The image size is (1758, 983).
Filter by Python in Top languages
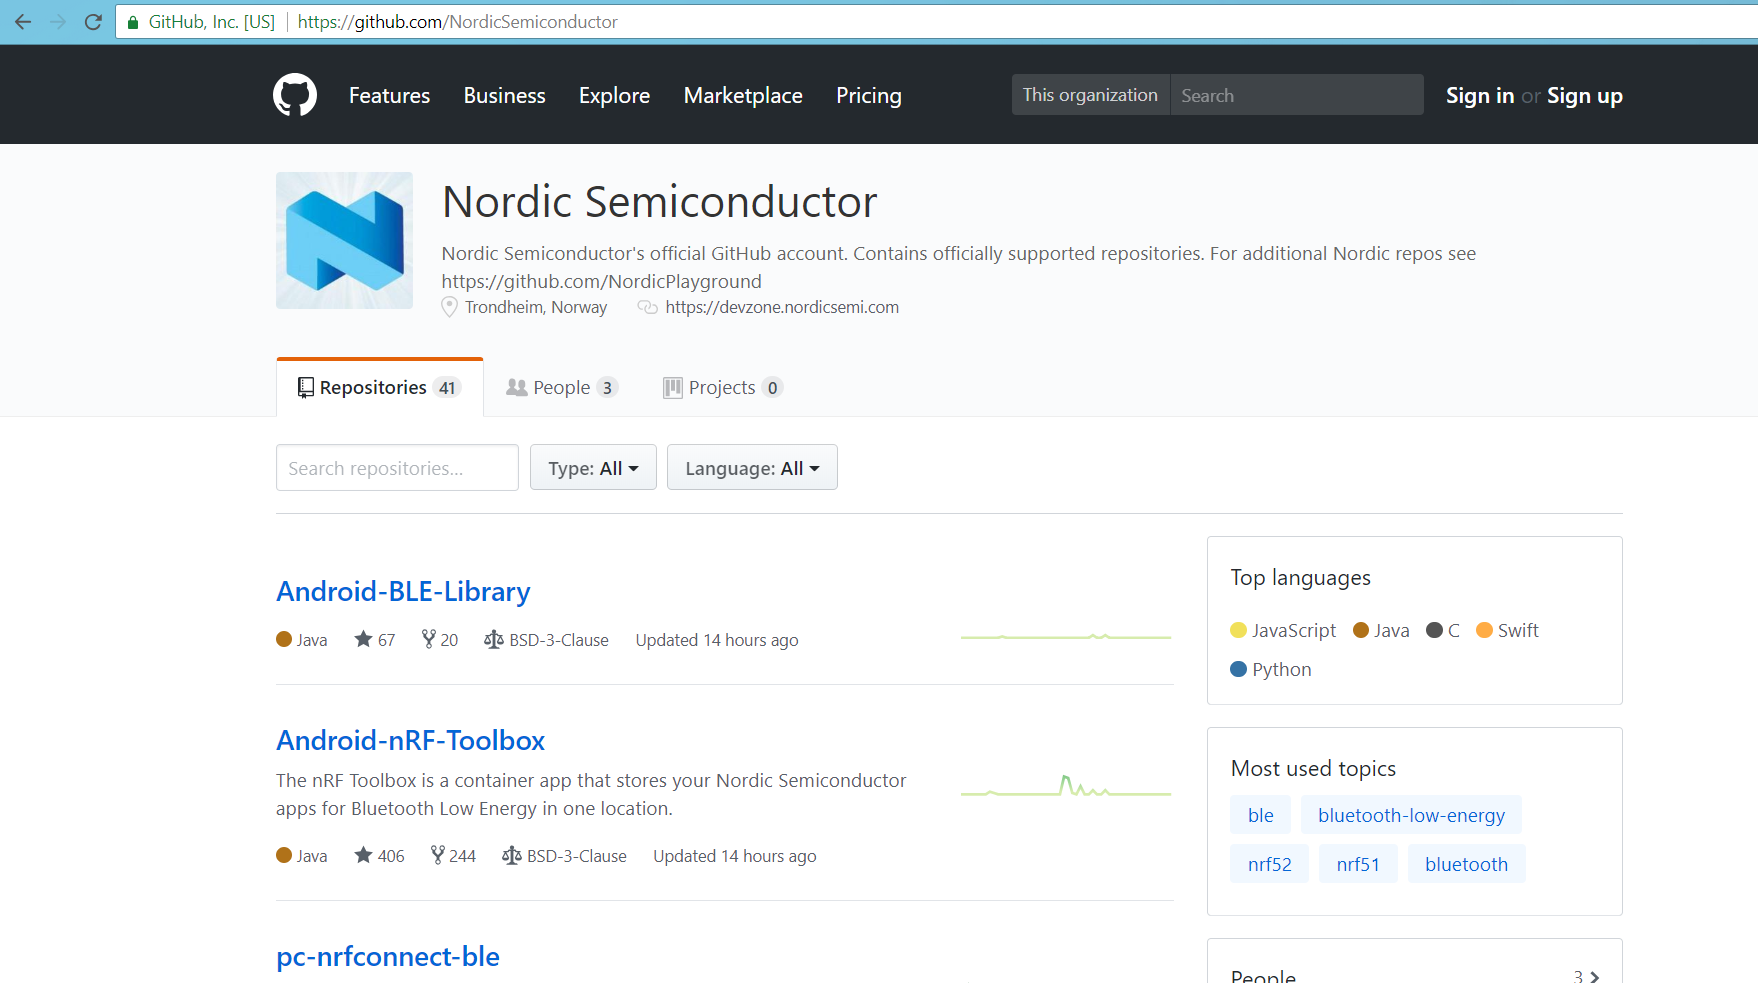[x=1271, y=669]
